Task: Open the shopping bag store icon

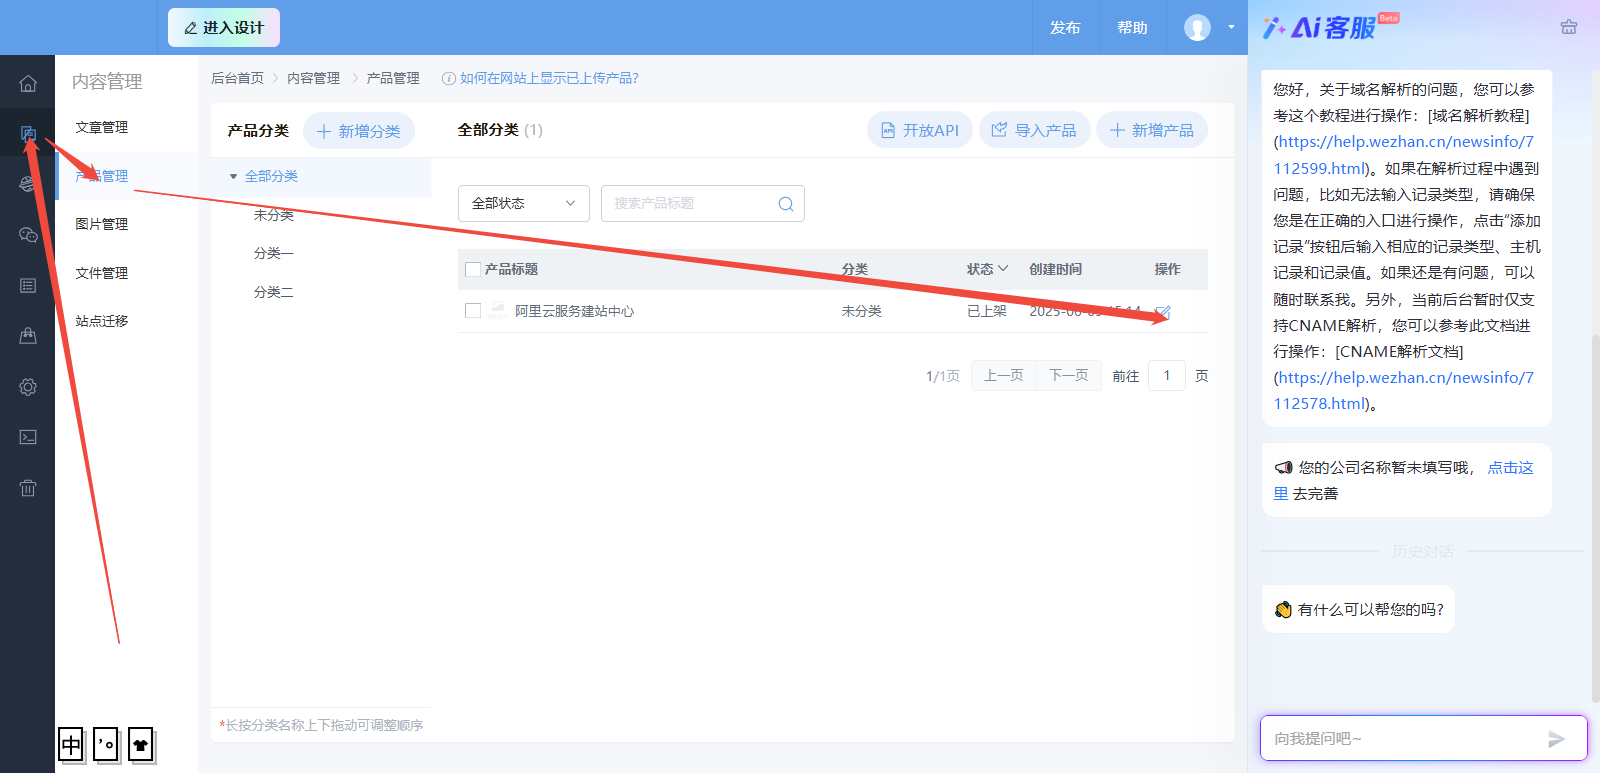Action: 28,336
